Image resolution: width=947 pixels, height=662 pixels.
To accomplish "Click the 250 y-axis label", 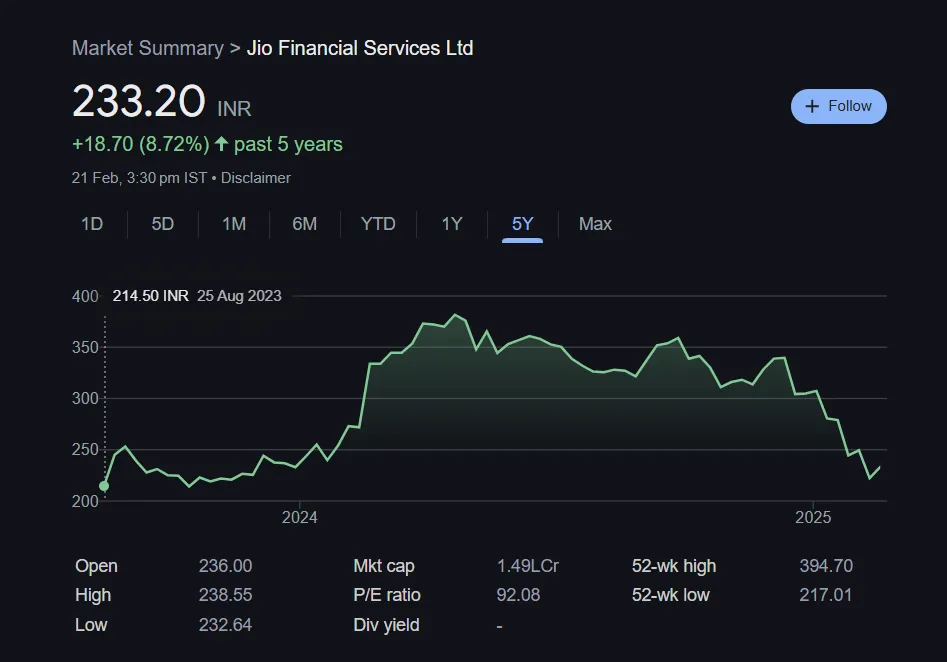I will click(x=85, y=449).
